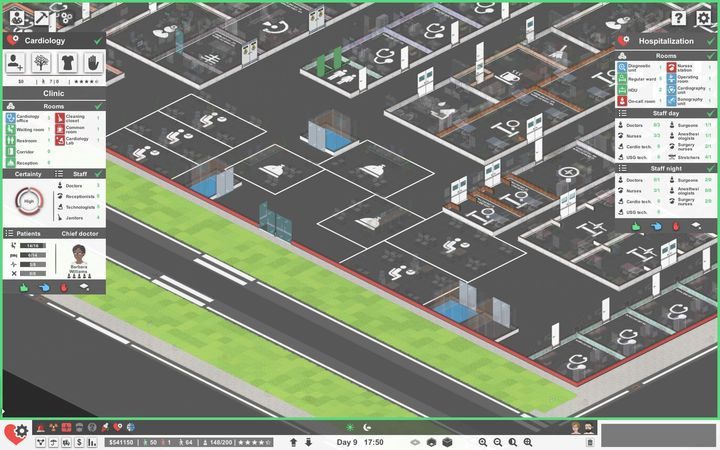
Task: Collapse the Staff night section header
Action: click(x=665, y=169)
